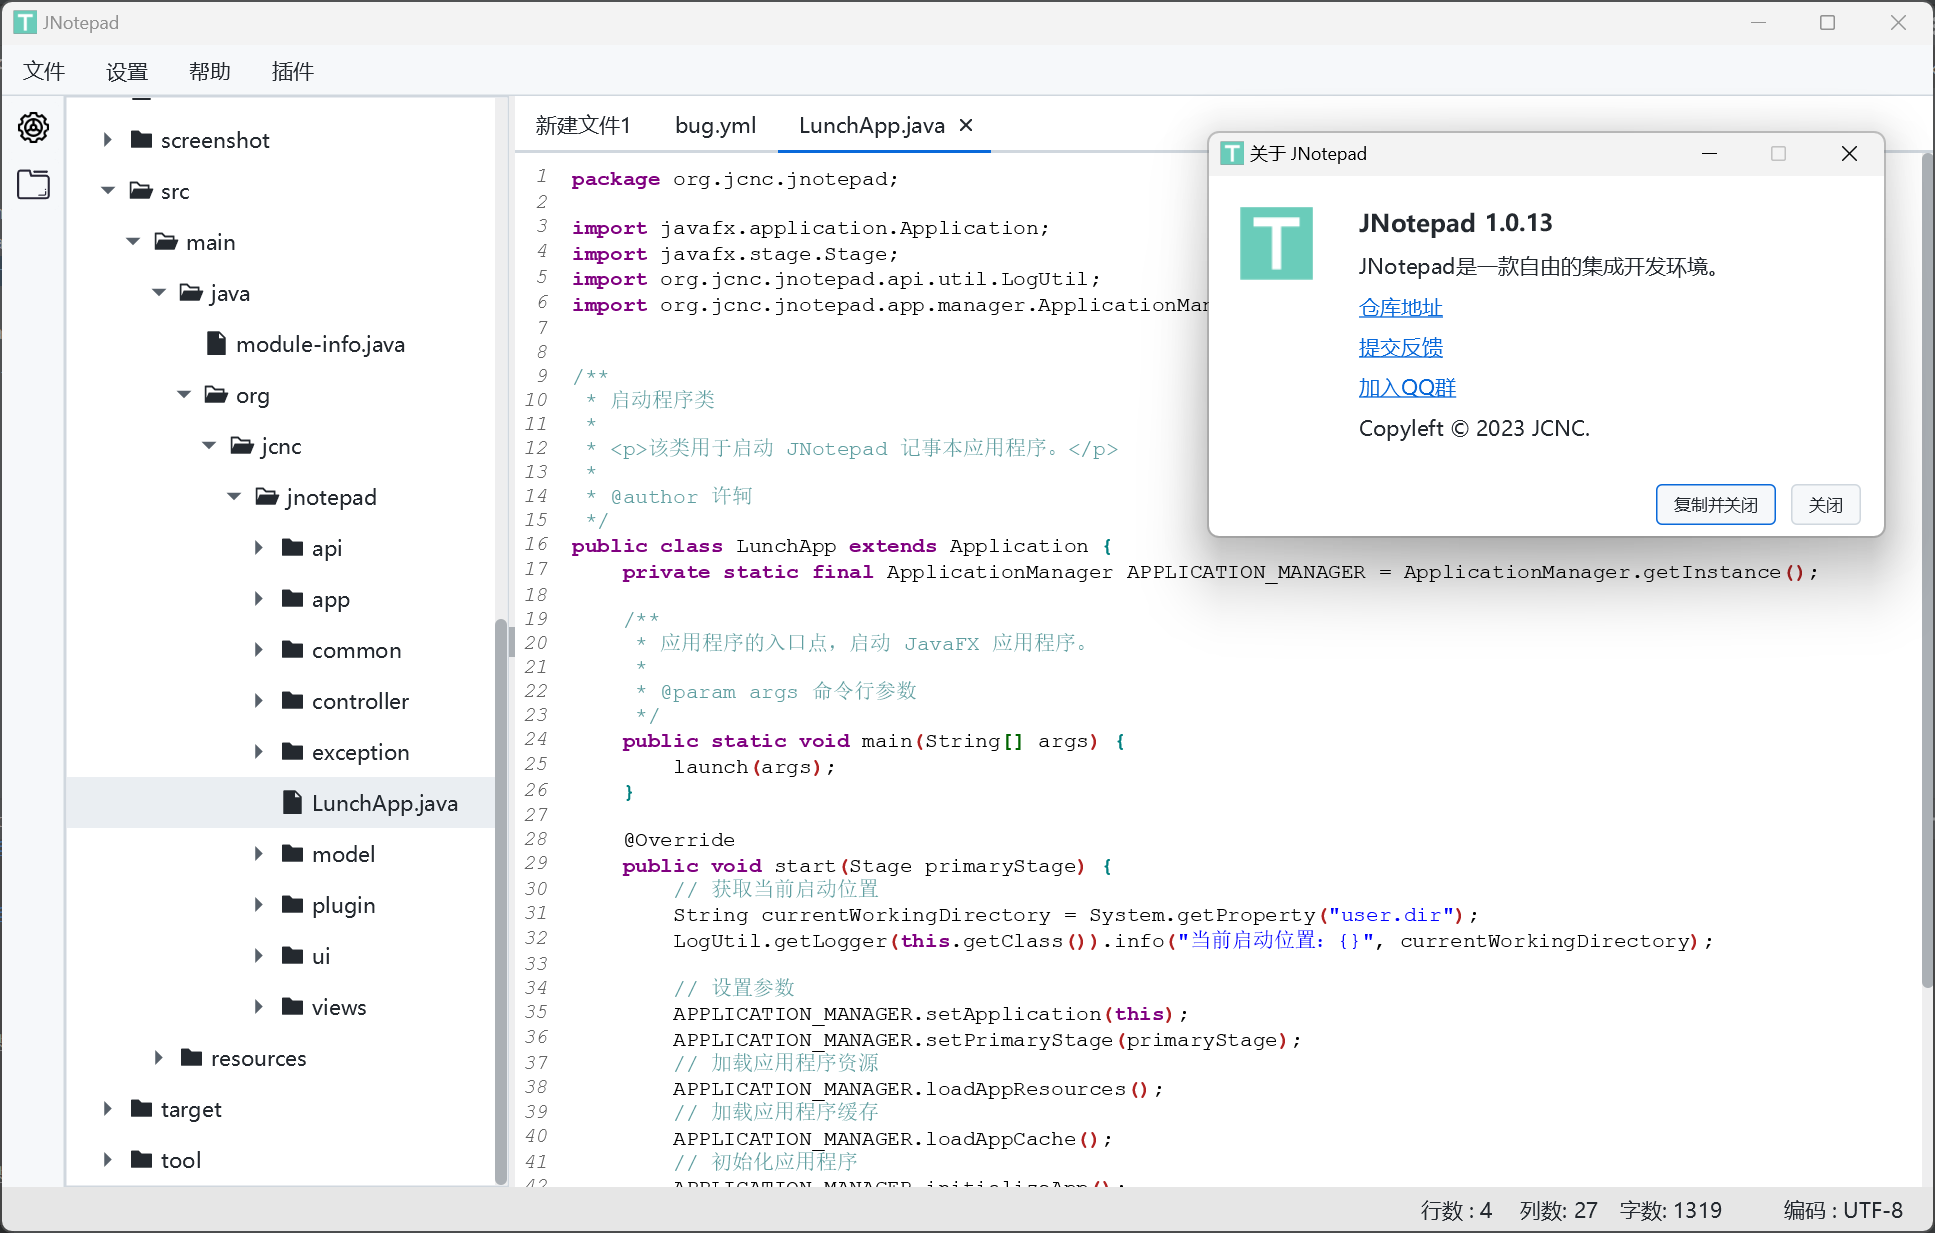The height and width of the screenshot is (1233, 1935).
Task: Click the JNotepad title bar app icon
Action: 24,22
